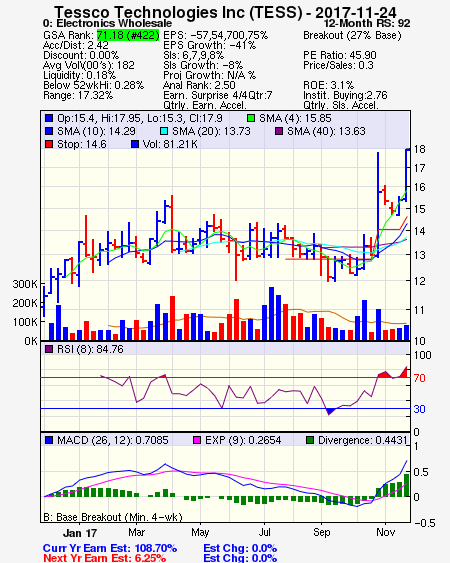Image resolution: width=450 pixels, height=563 pixels.
Task: Click the 300K volume axis label
Action: pyautogui.click(x=25, y=284)
